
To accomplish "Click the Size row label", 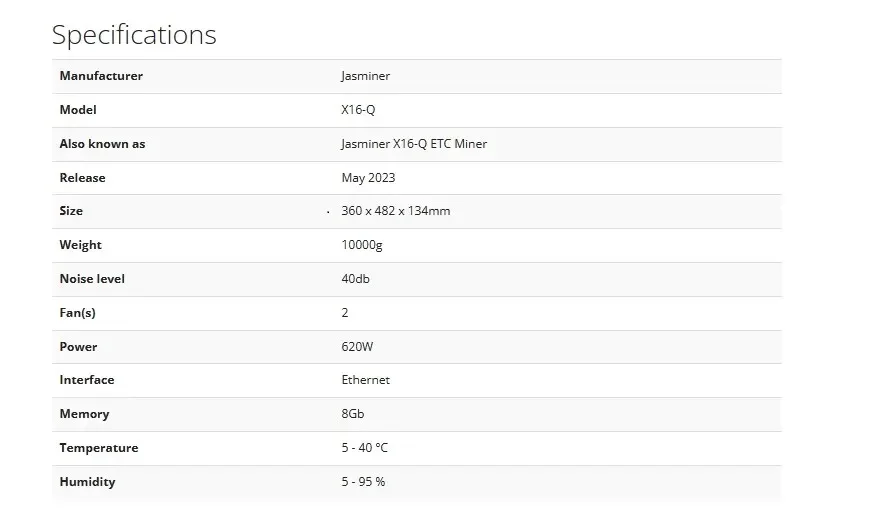I will tap(71, 211).
